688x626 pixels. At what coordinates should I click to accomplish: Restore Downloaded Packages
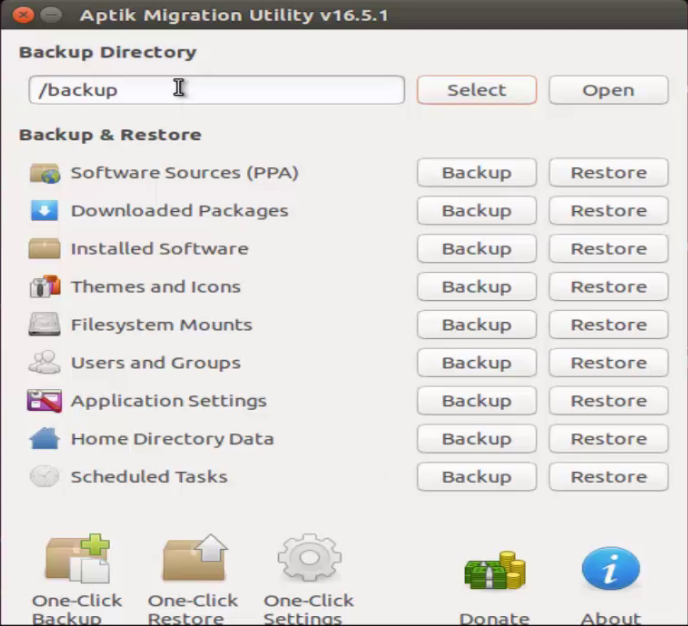(x=609, y=211)
